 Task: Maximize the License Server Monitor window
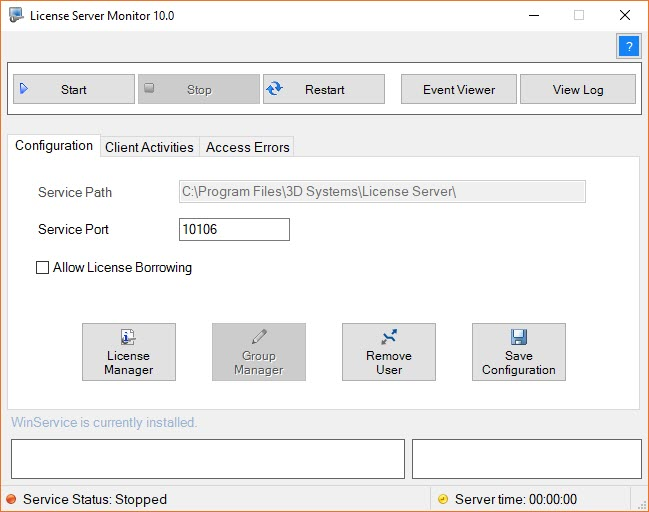[578, 16]
